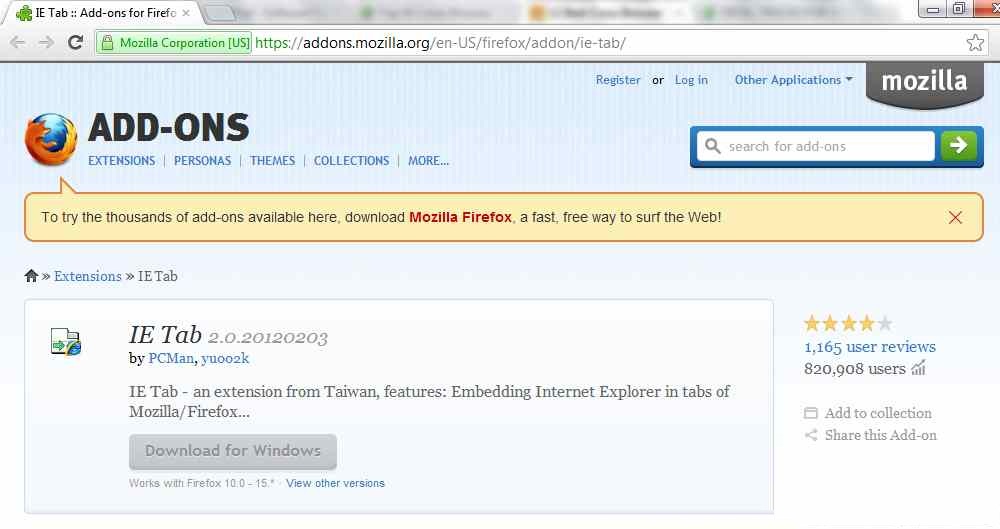Open author PCMan's profile
Image resolution: width=1000 pixels, height=529 pixels.
[171, 358]
